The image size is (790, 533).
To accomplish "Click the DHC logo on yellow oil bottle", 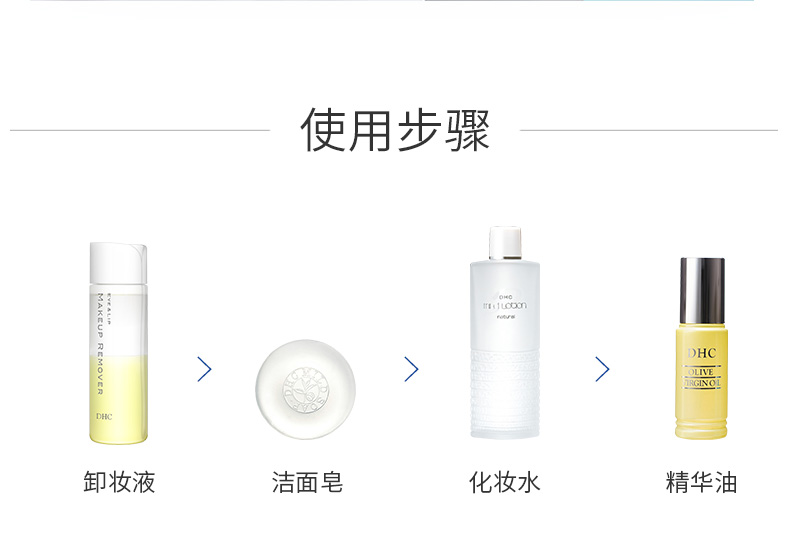I will click(701, 353).
